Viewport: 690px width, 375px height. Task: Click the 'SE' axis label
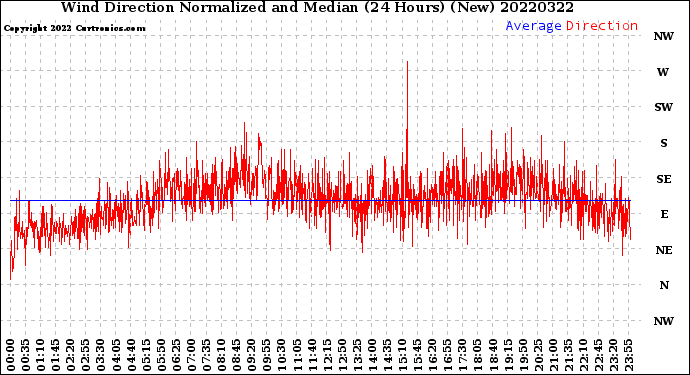pyautogui.click(x=664, y=179)
